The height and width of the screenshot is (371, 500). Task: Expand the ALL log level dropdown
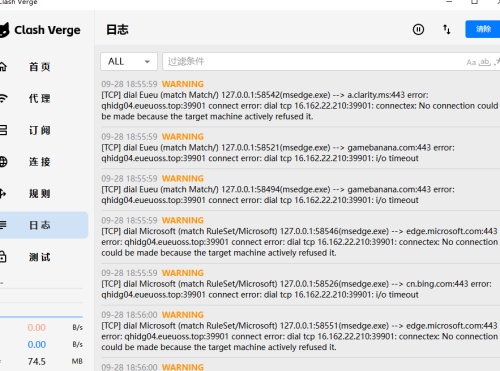(129, 61)
